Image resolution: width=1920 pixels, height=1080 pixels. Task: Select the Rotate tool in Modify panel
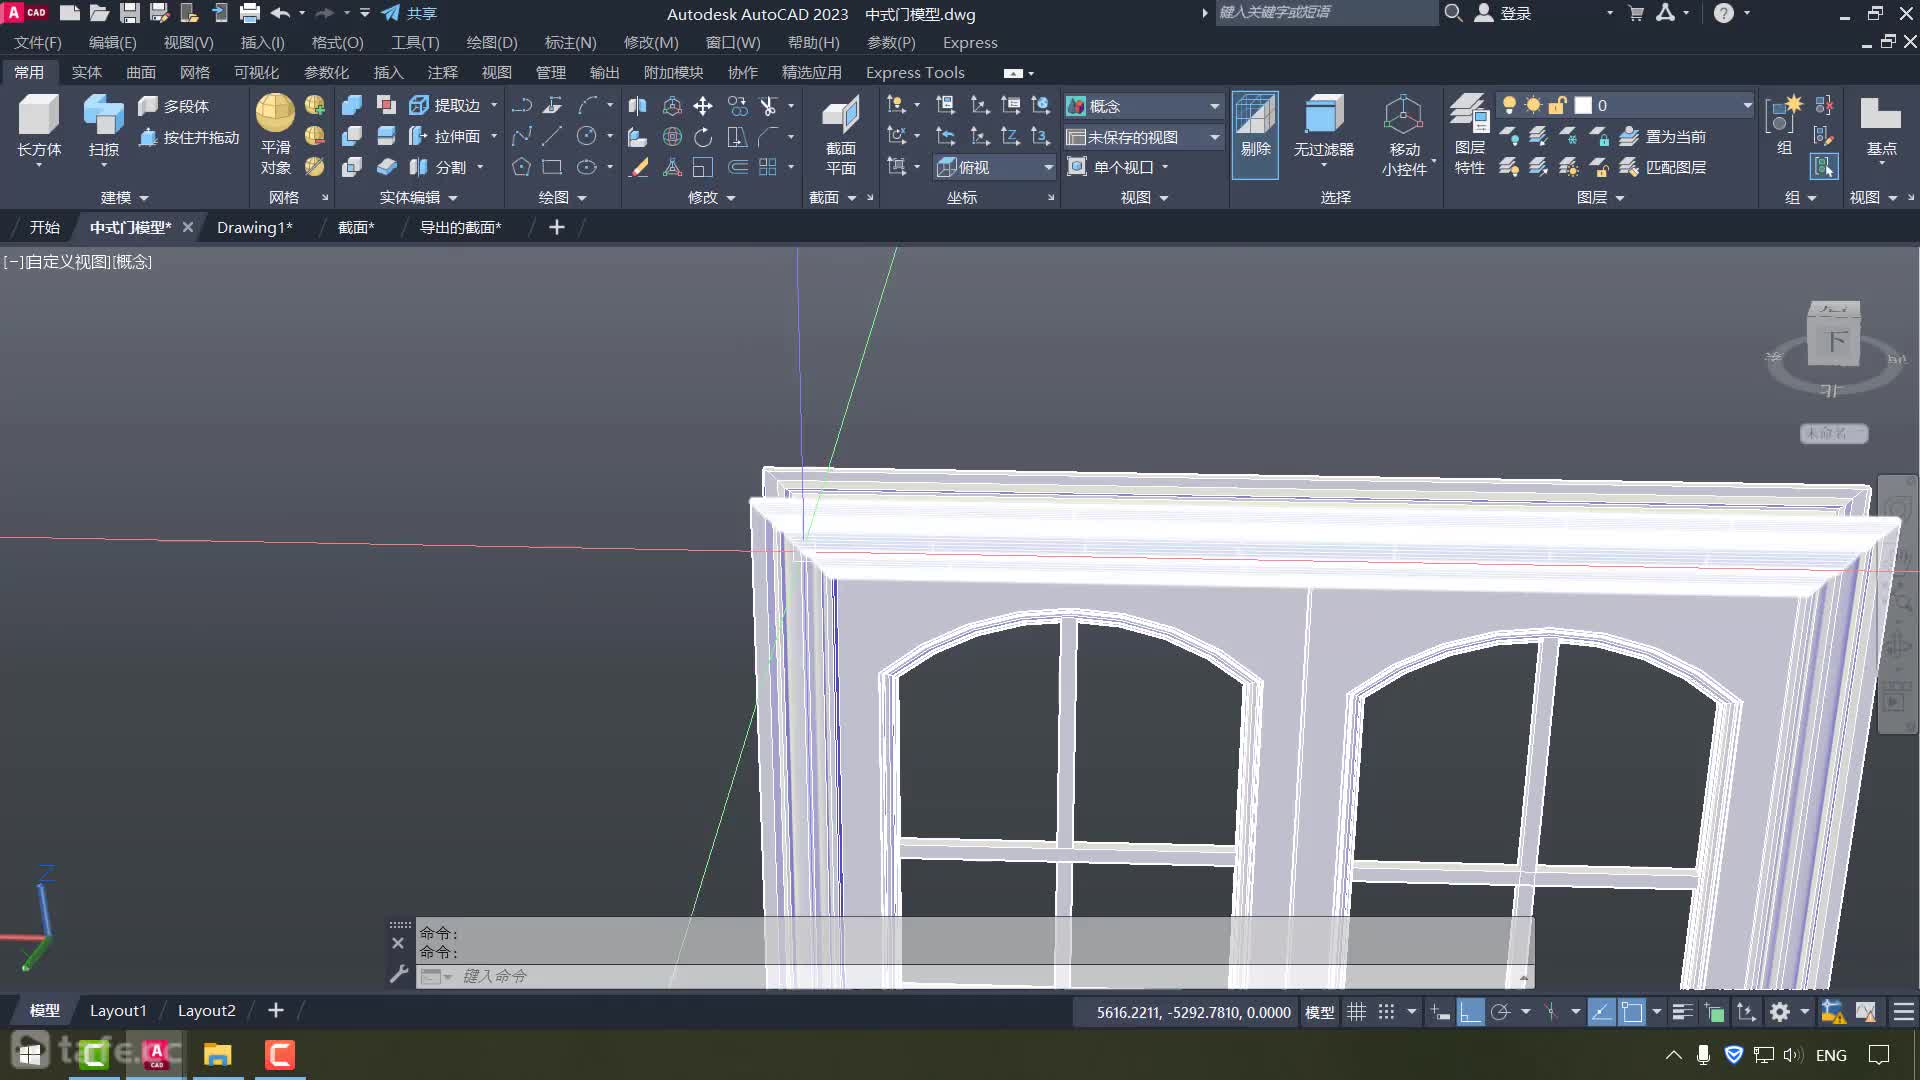tap(703, 136)
